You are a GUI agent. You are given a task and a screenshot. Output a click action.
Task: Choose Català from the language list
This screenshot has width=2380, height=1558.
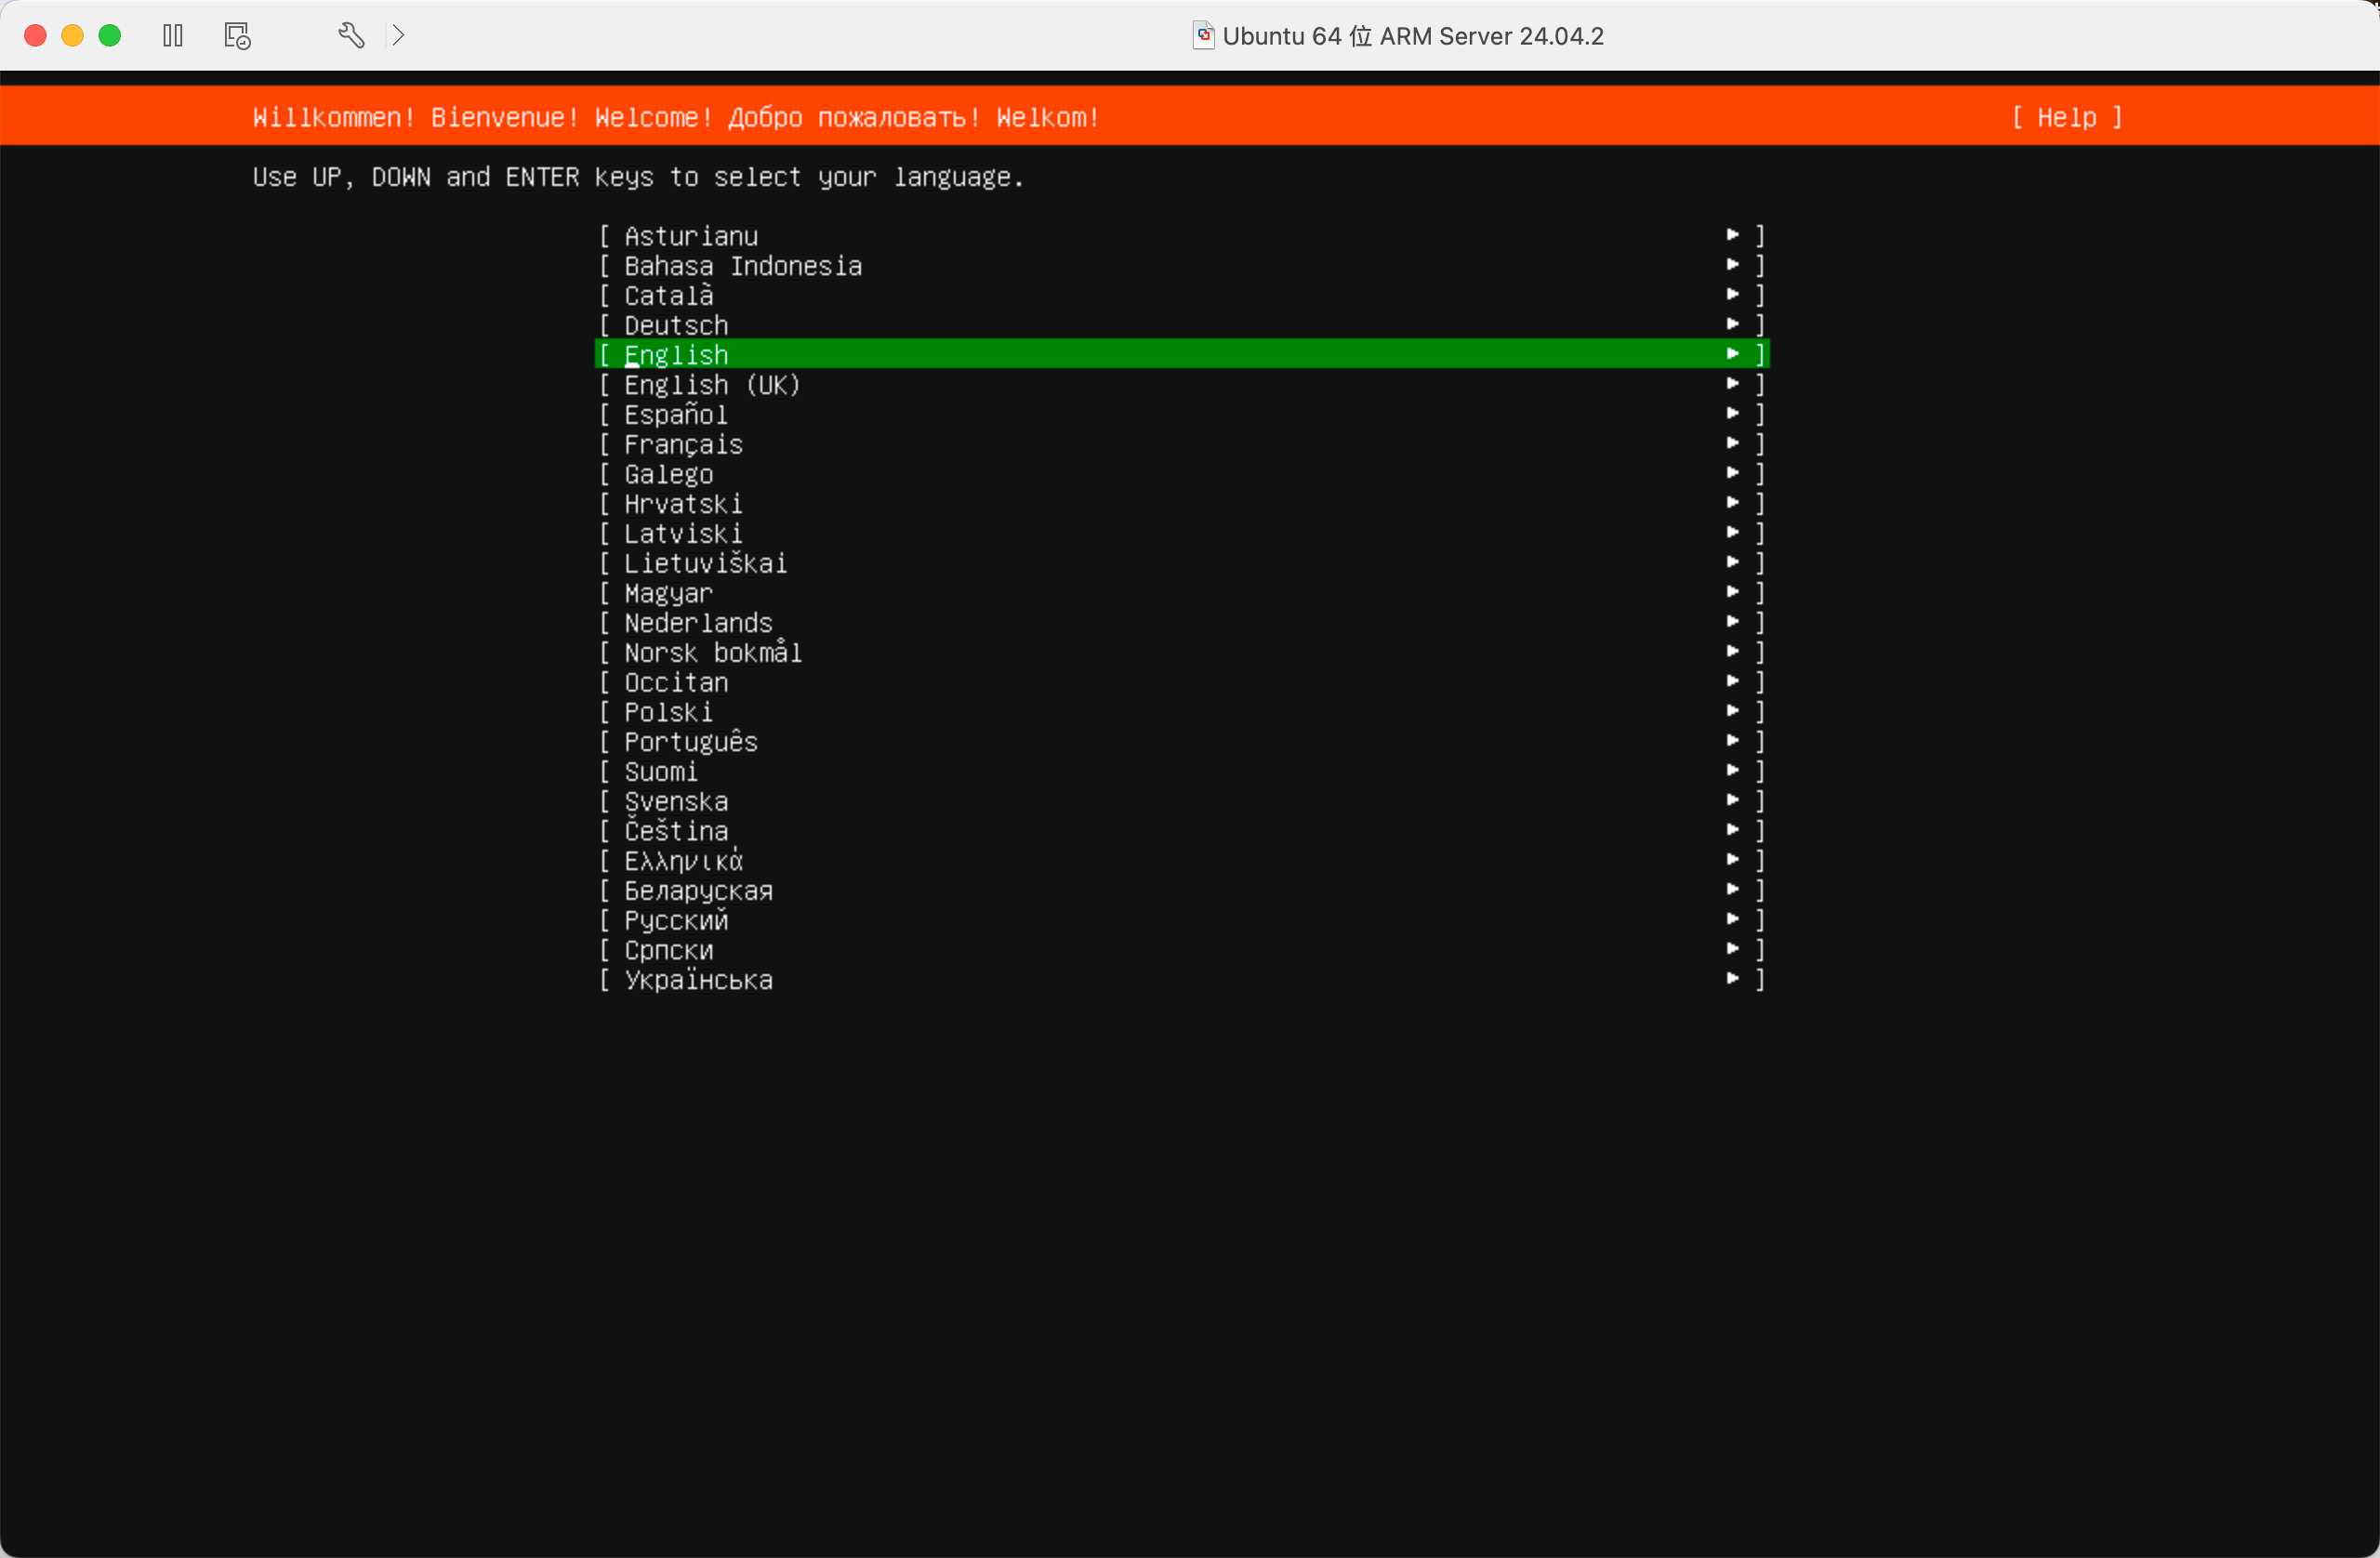[x=1182, y=296]
